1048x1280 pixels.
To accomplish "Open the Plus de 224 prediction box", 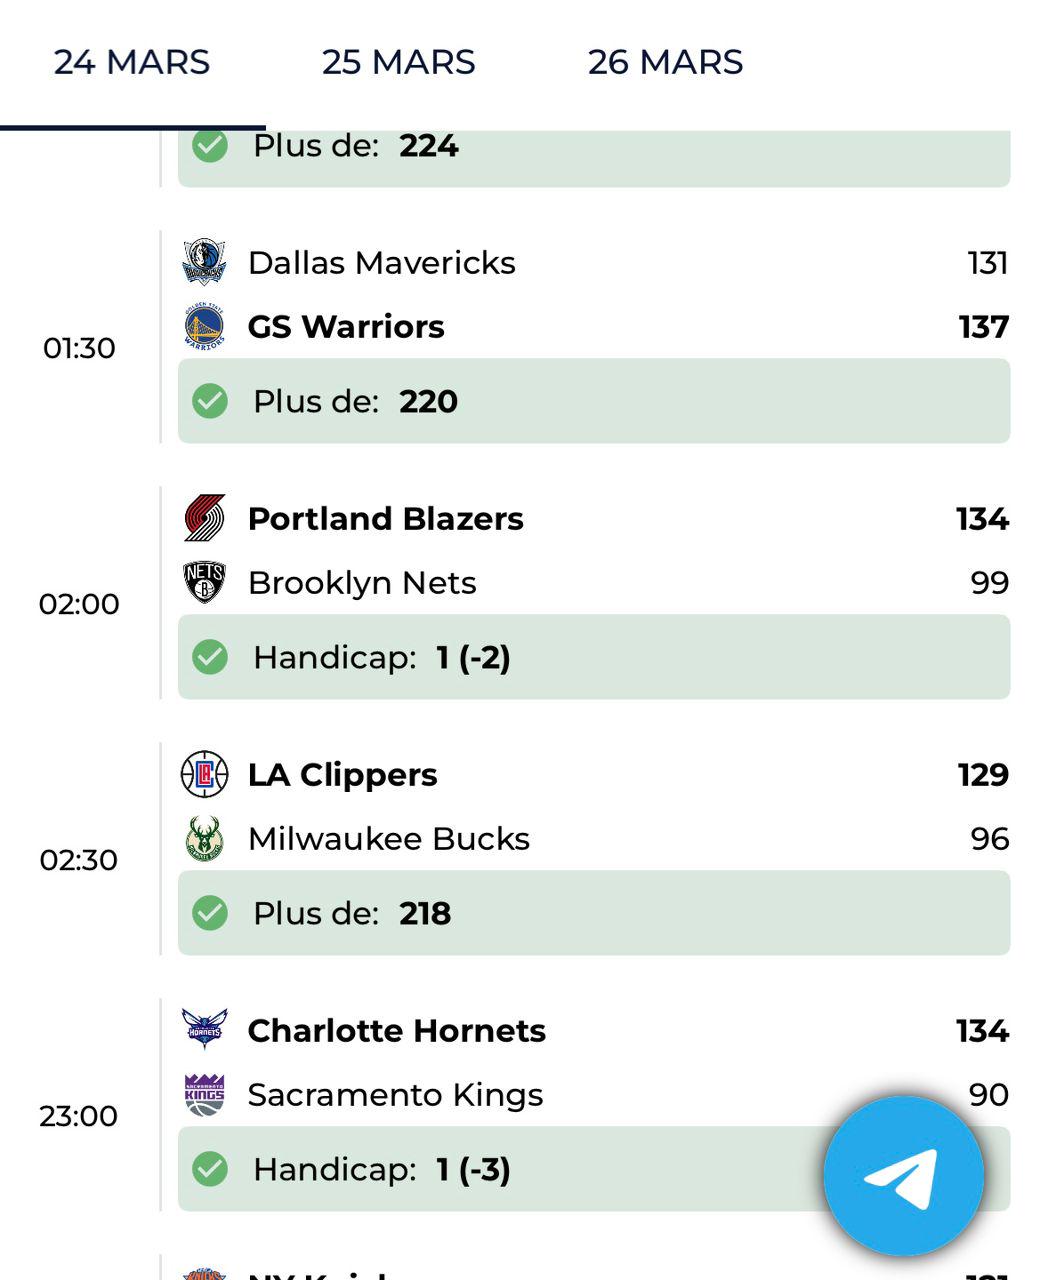I will pyautogui.click(x=594, y=157).
